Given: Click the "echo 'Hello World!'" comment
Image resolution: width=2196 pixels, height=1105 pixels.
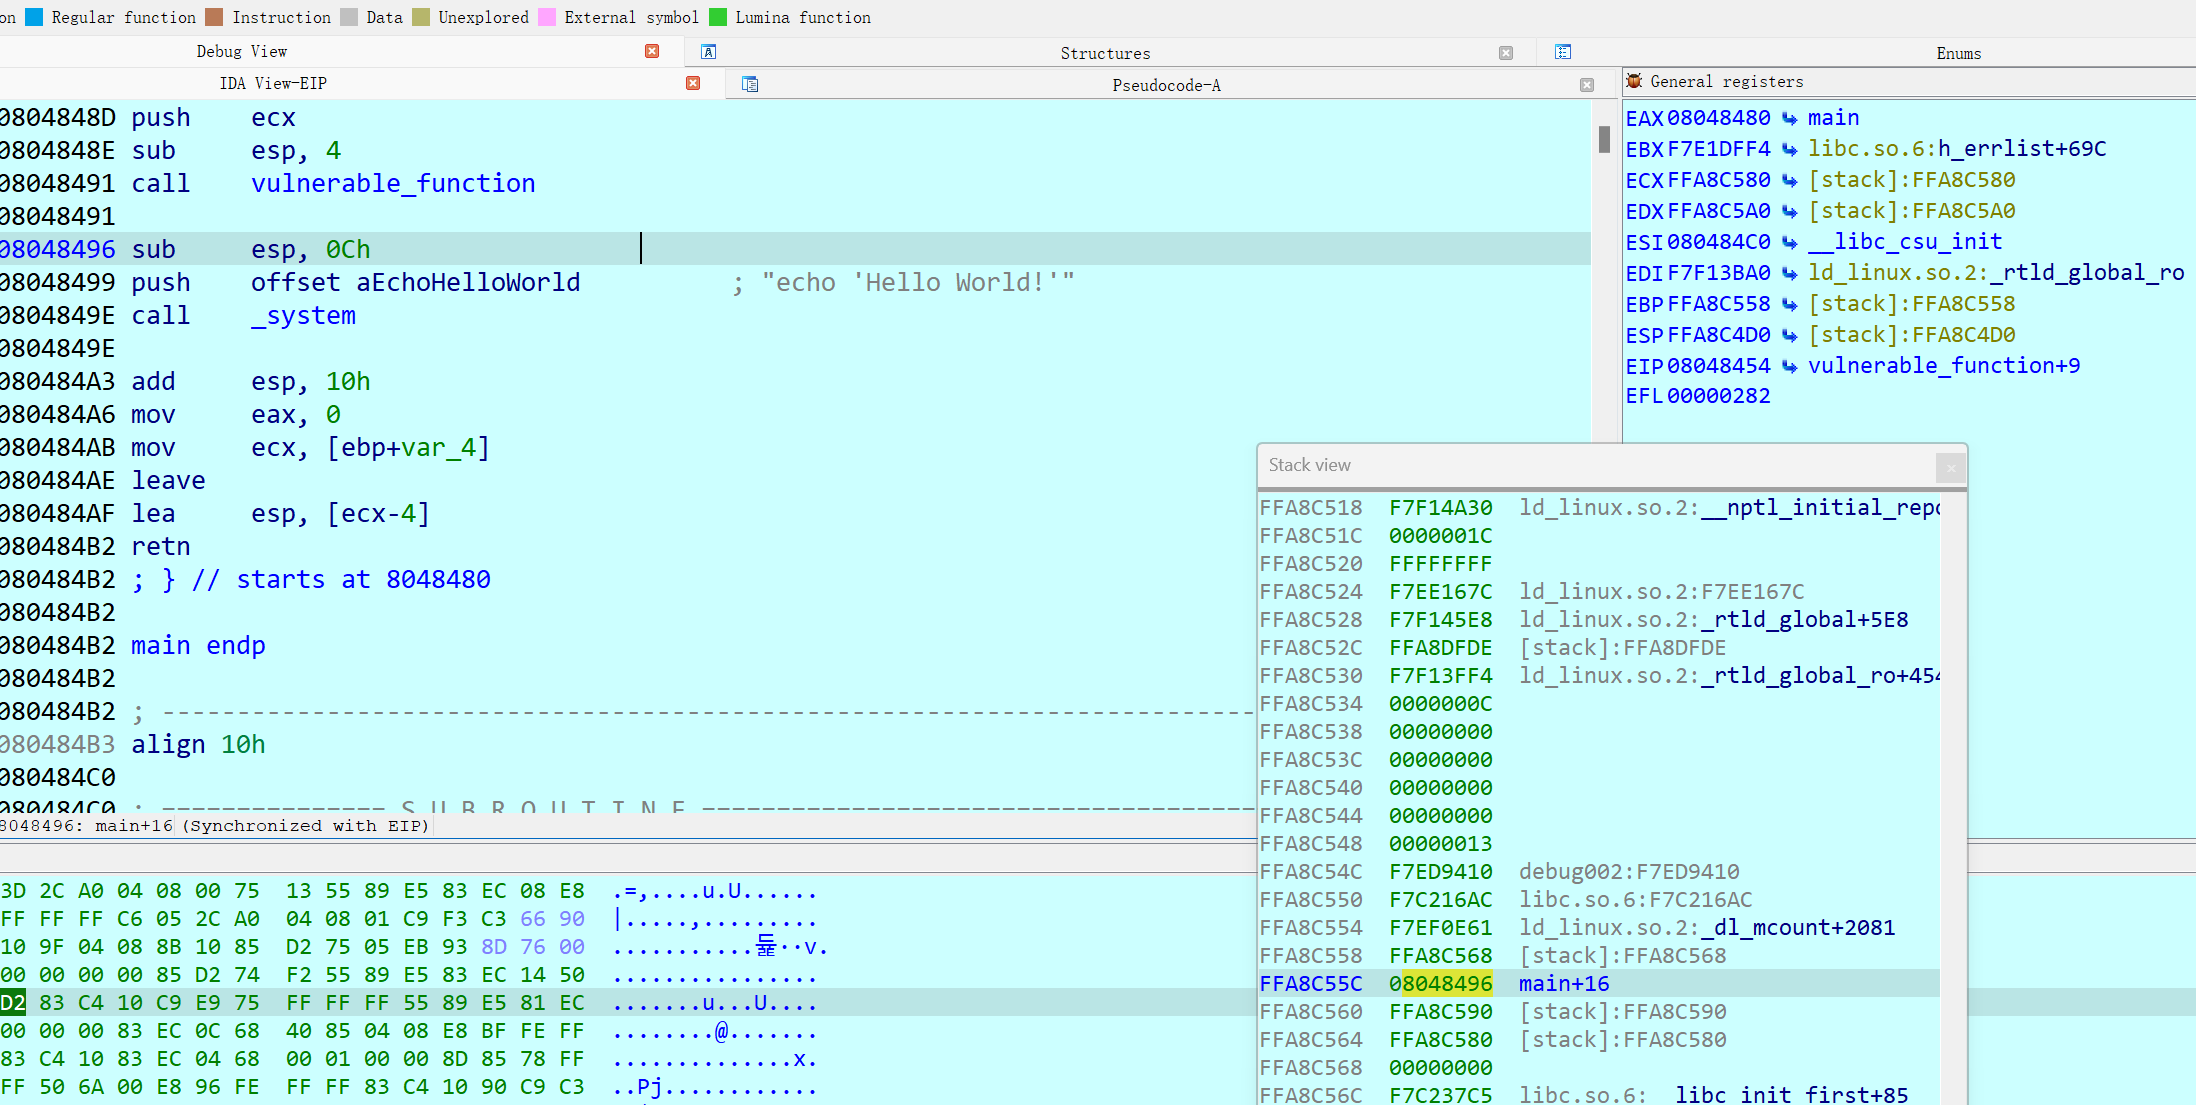Looking at the screenshot, I should pyautogui.click(x=918, y=283).
